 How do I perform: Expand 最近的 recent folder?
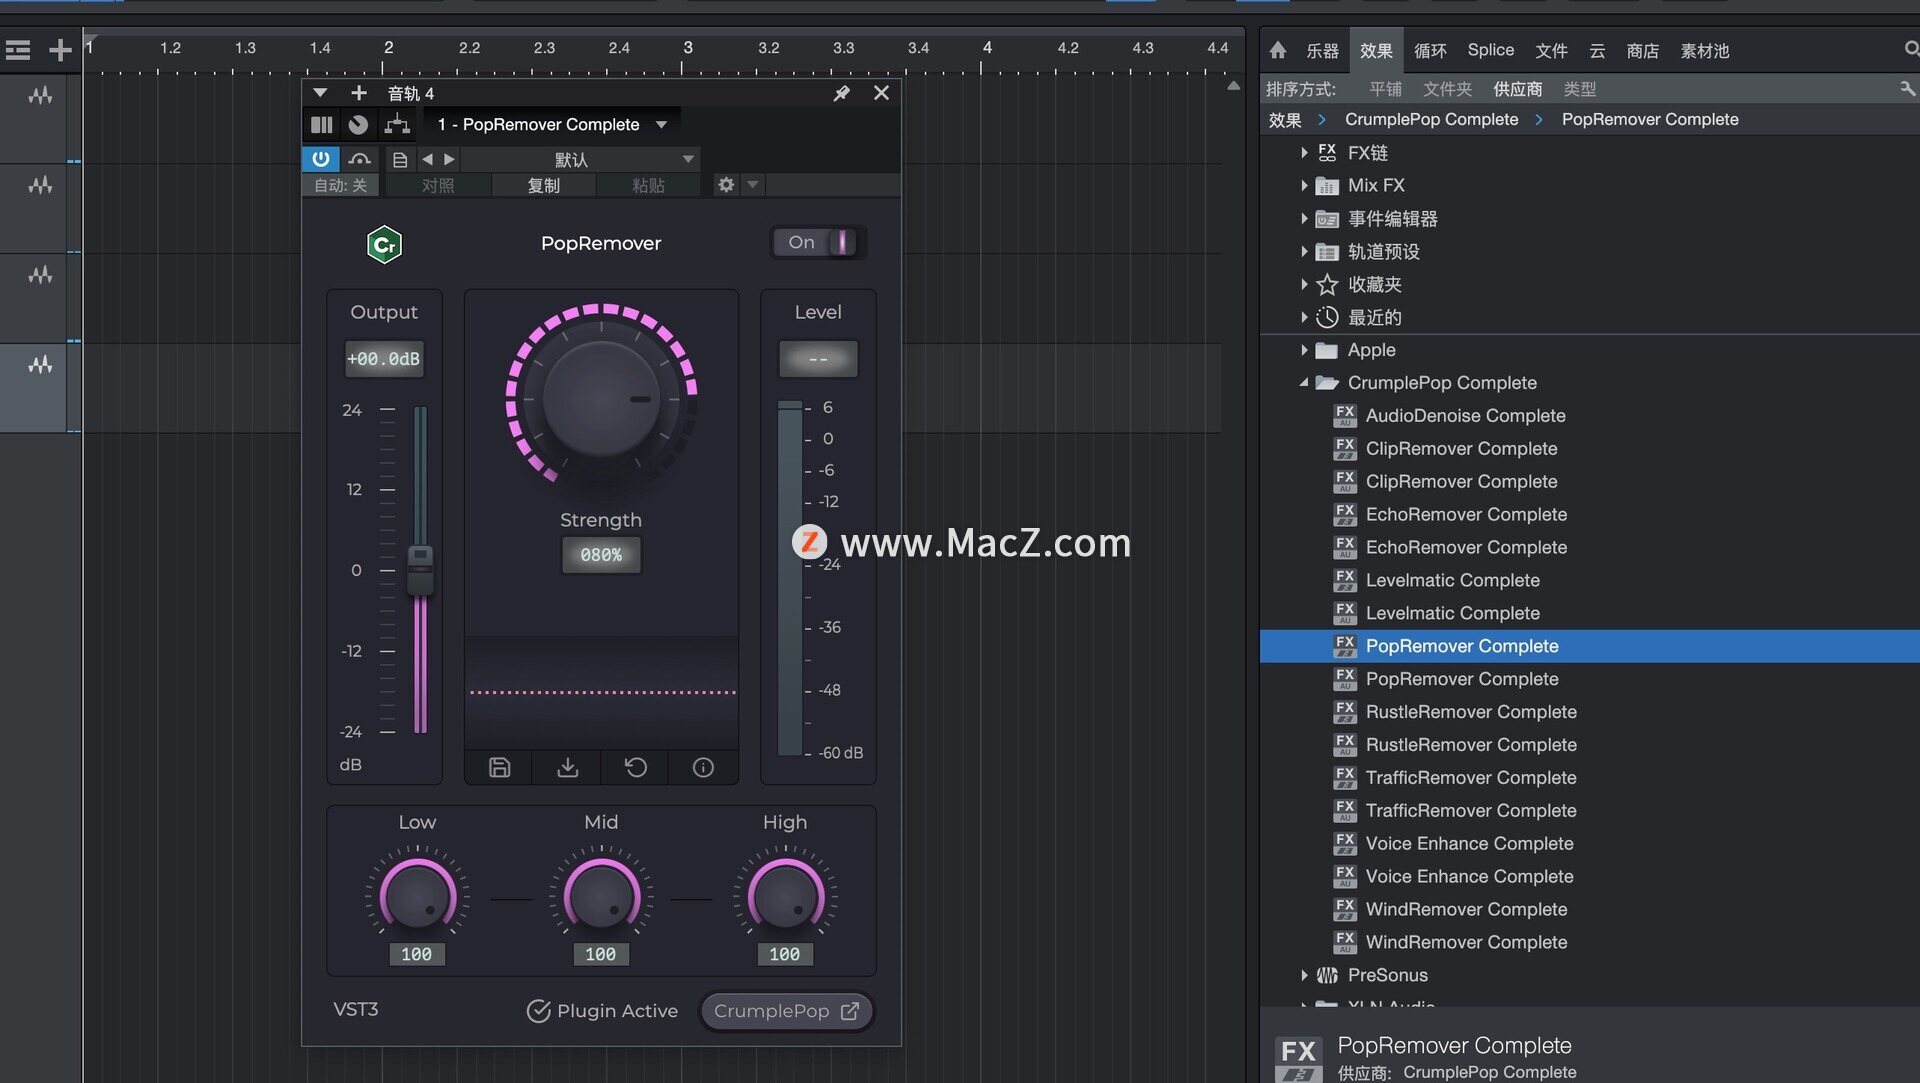coord(1304,317)
